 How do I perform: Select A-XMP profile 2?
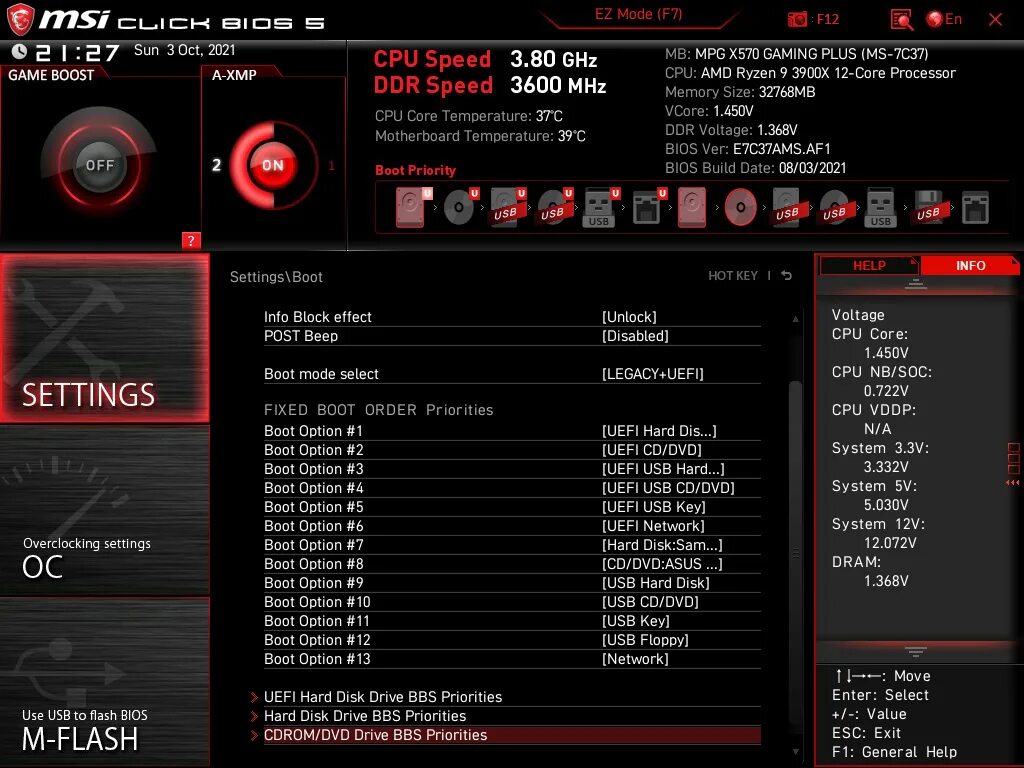click(x=216, y=165)
